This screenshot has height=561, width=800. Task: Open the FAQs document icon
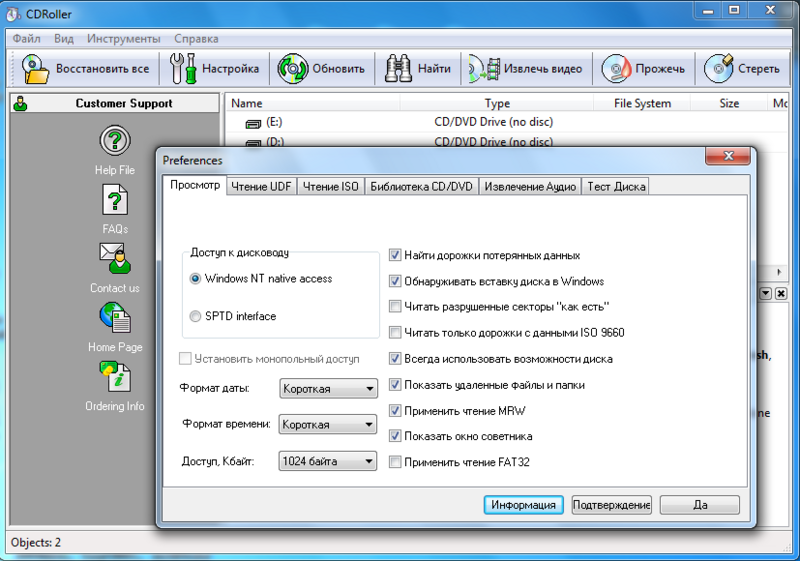(115, 200)
